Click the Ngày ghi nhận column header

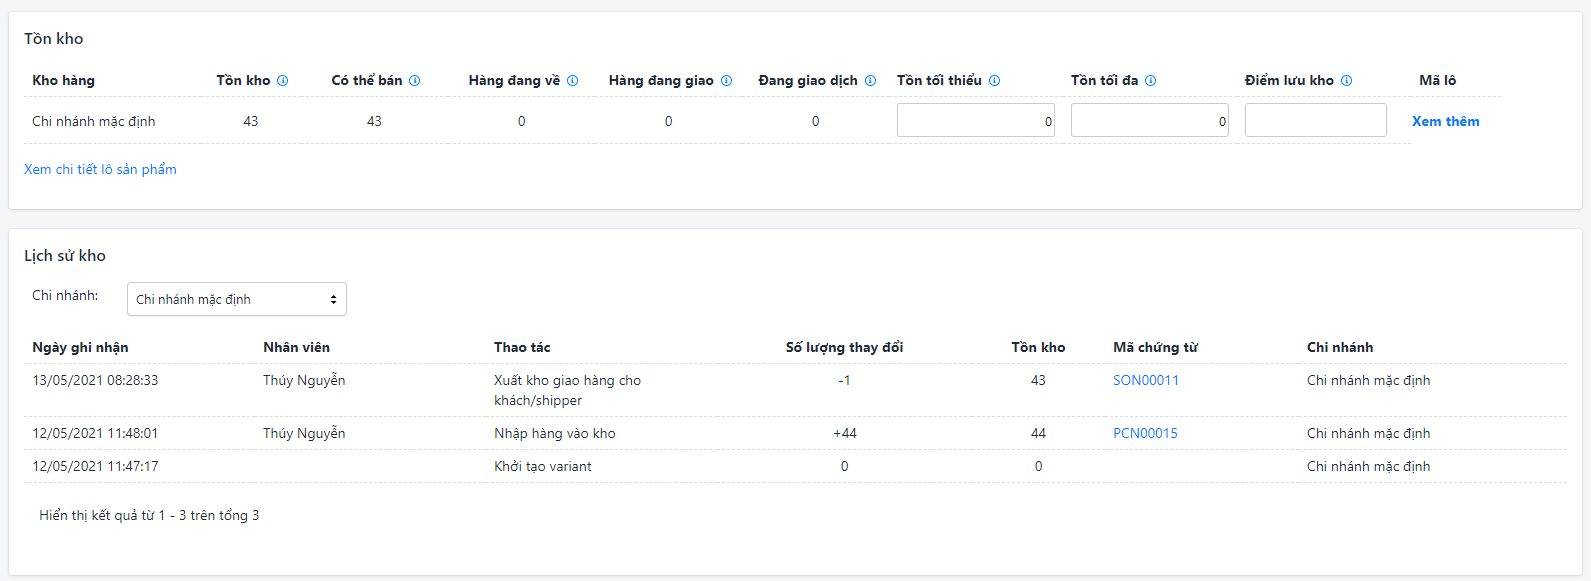click(x=80, y=347)
